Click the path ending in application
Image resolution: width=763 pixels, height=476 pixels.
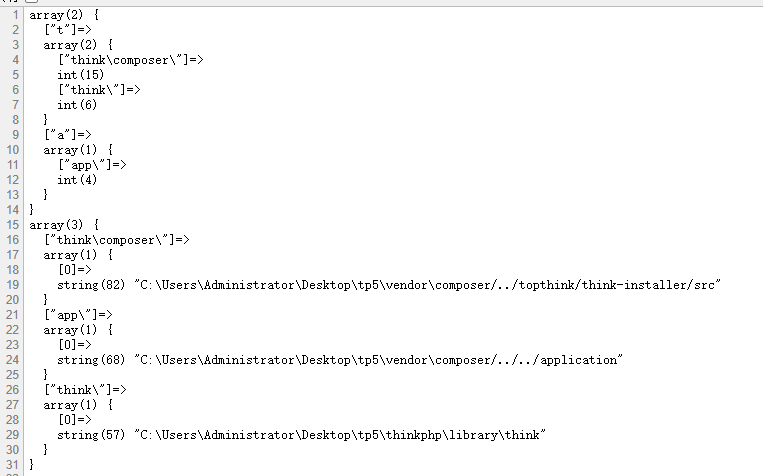click(x=379, y=360)
